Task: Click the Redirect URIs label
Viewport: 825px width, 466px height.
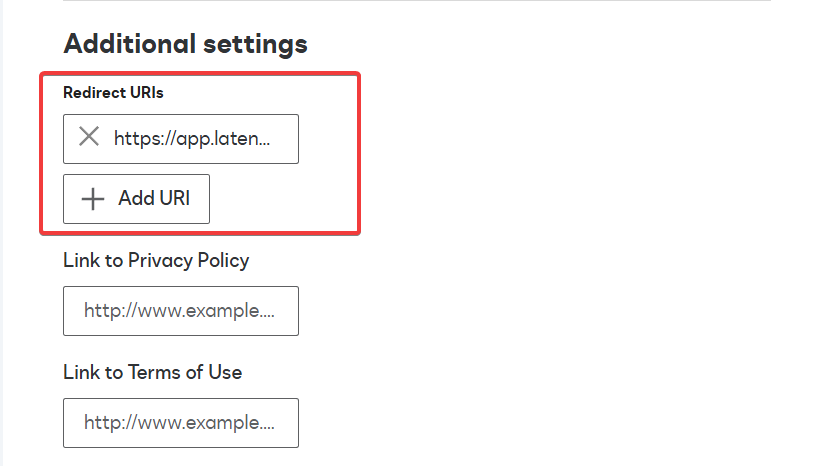Action: pos(113,93)
